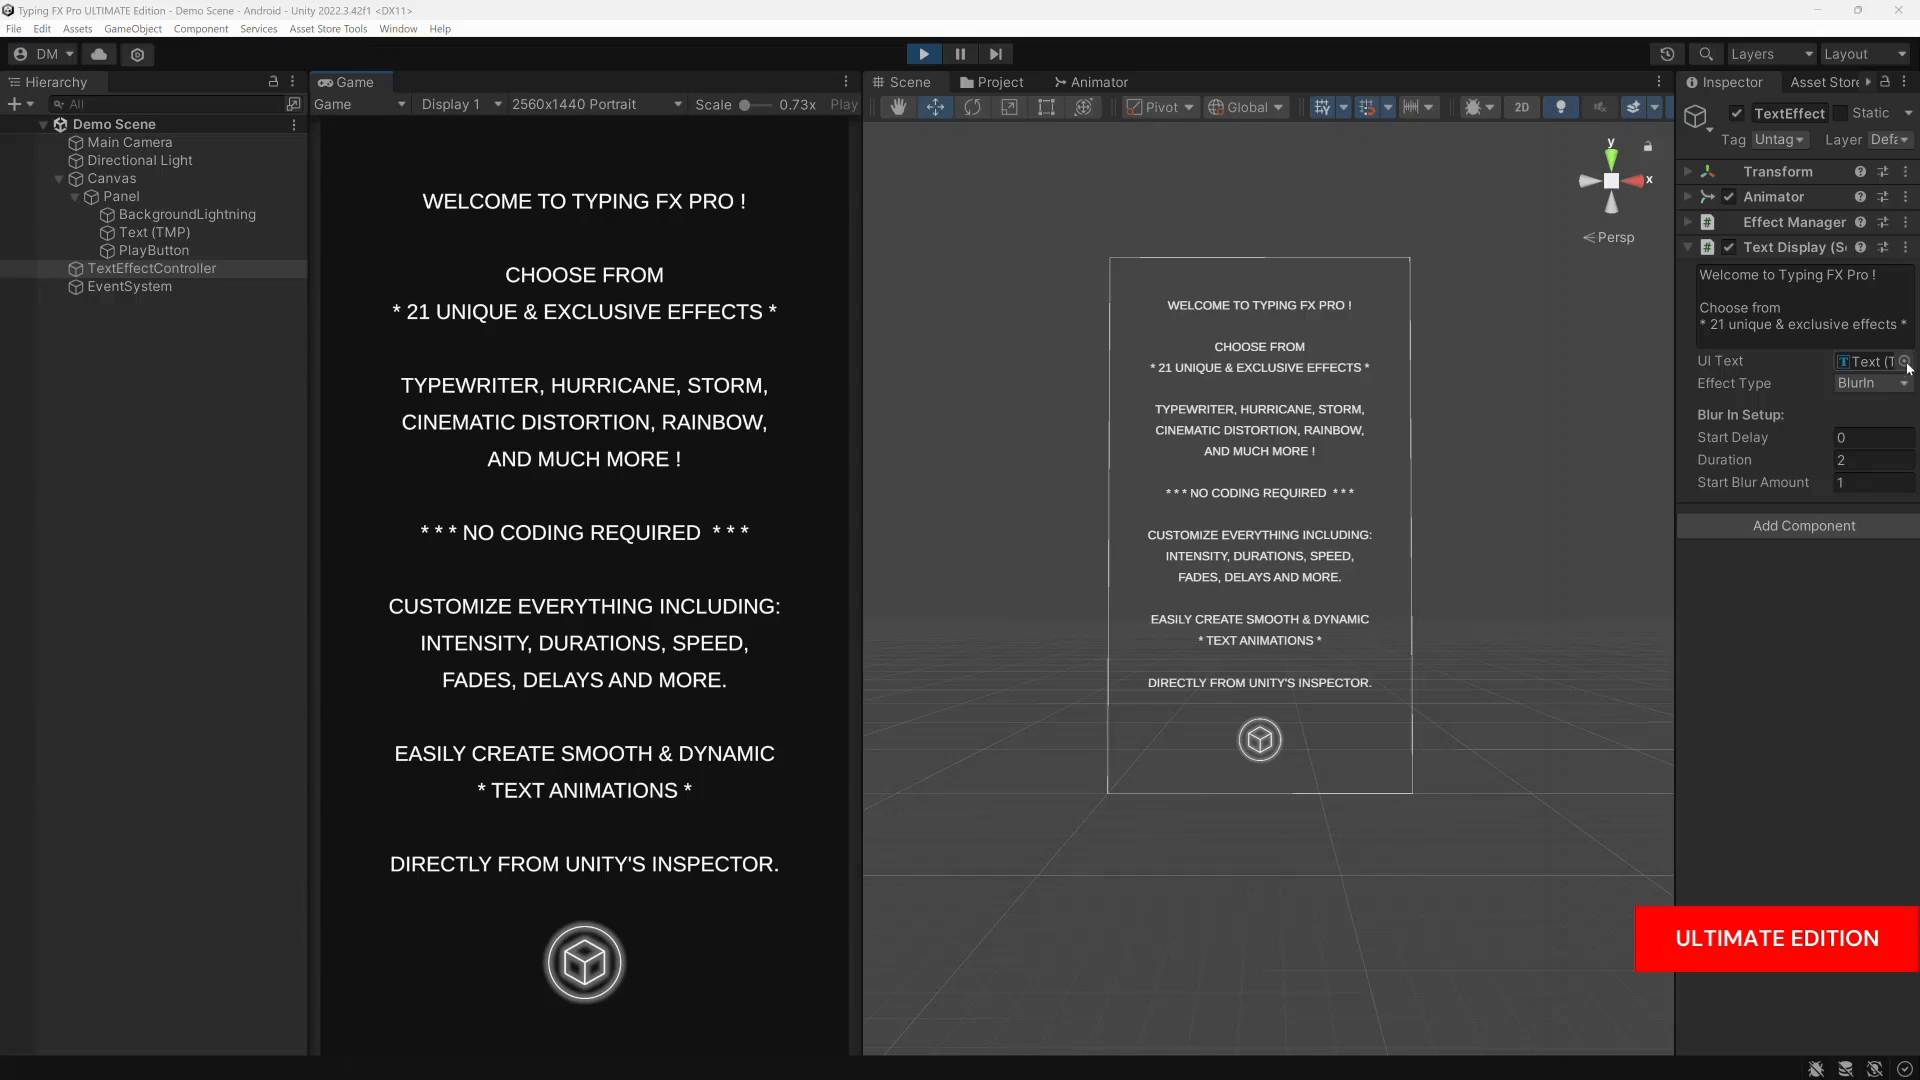This screenshot has height=1080, width=1920.
Task: Open the Undo History icon in the toolbar
Action: pyautogui.click(x=1667, y=54)
